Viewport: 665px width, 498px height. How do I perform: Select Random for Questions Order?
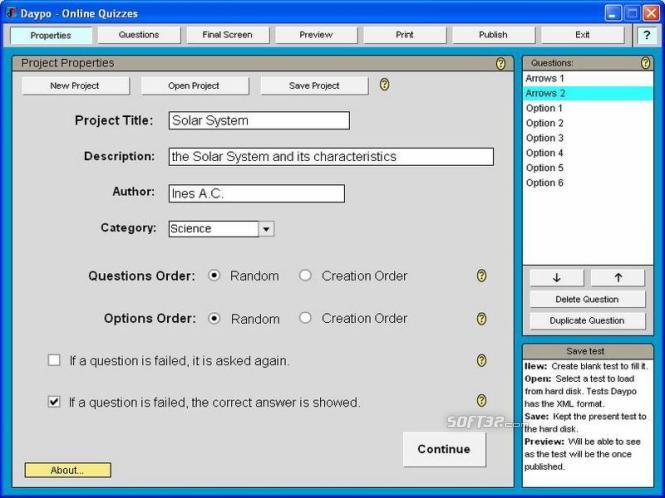[x=214, y=275]
